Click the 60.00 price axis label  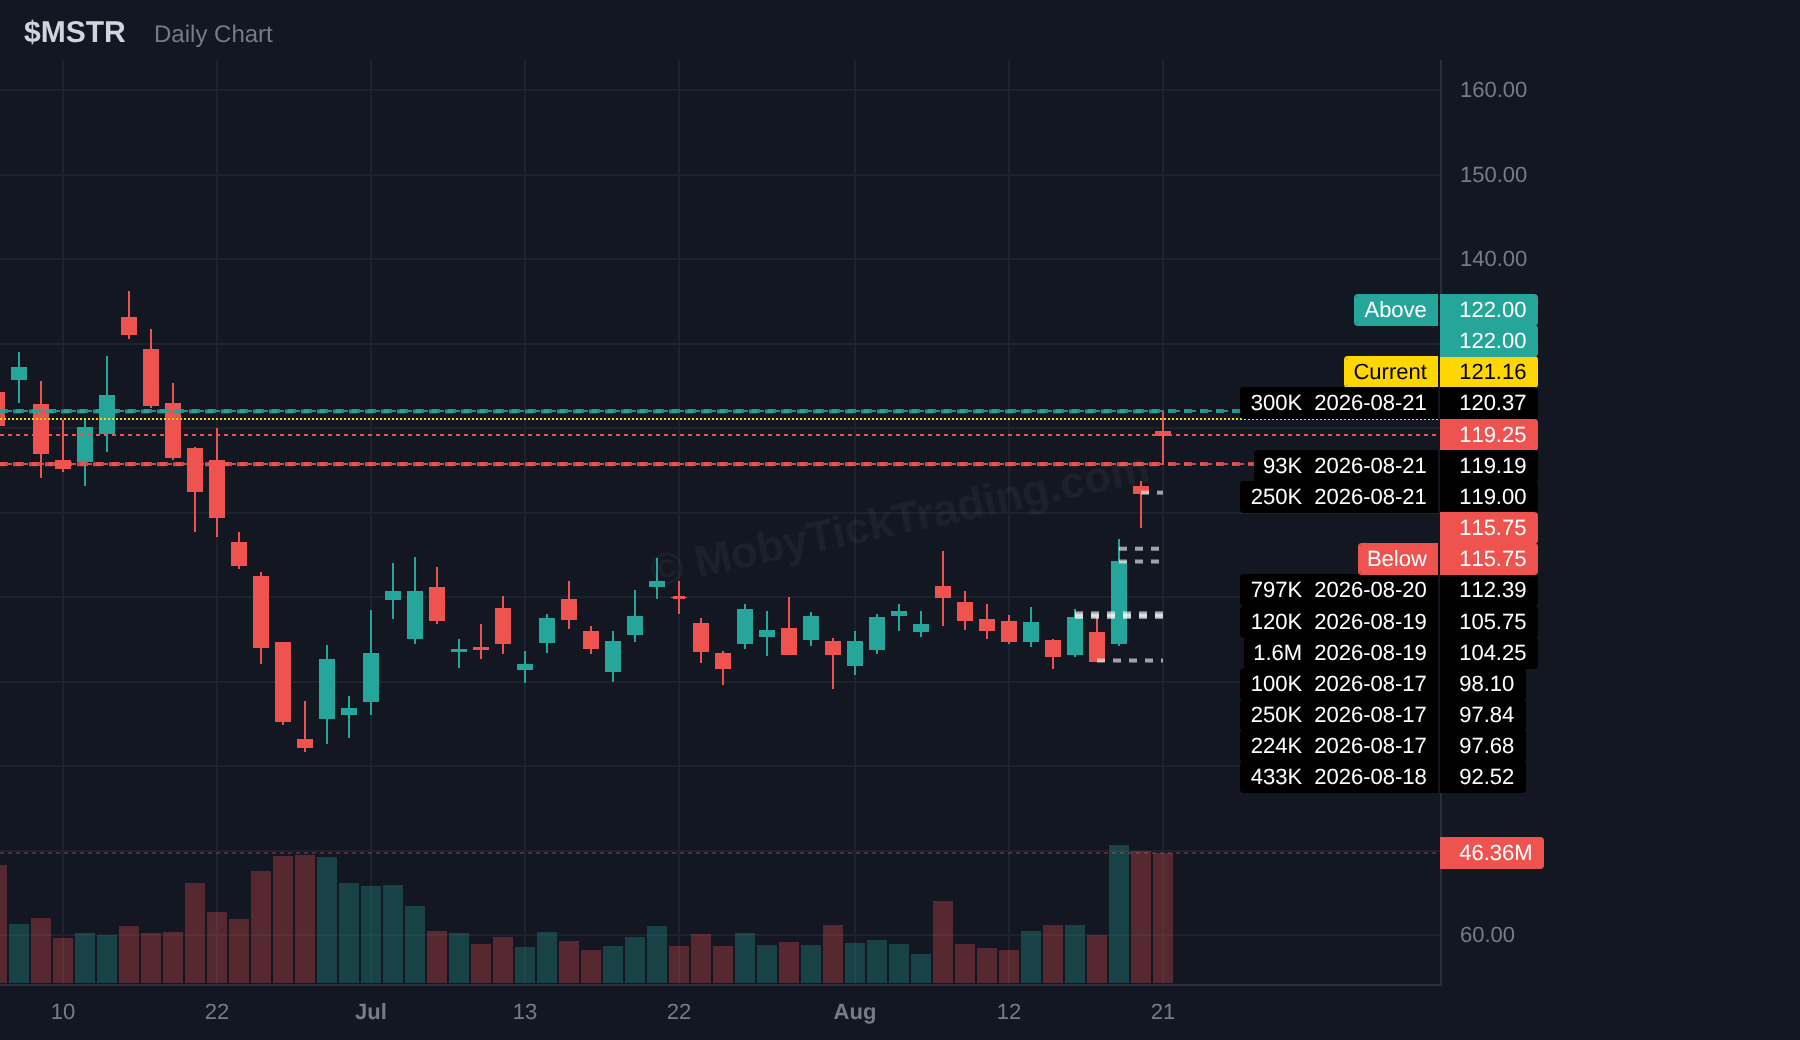[x=1487, y=935]
